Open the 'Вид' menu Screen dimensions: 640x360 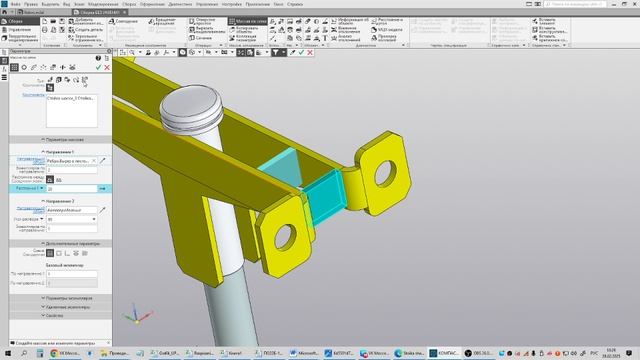67,4
